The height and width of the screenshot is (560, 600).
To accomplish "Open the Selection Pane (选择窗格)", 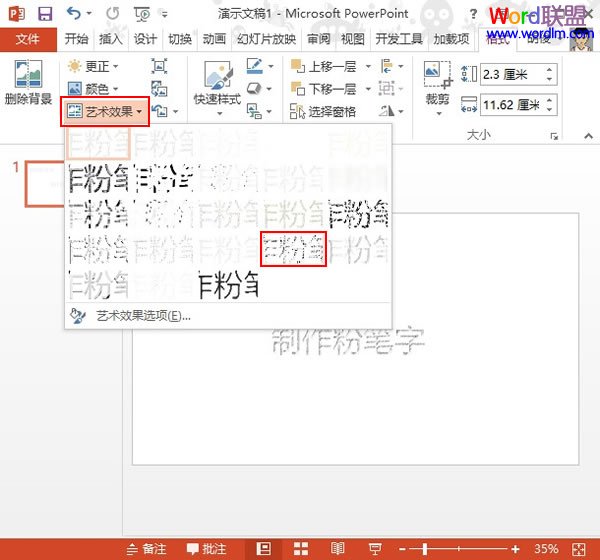I will [x=323, y=111].
